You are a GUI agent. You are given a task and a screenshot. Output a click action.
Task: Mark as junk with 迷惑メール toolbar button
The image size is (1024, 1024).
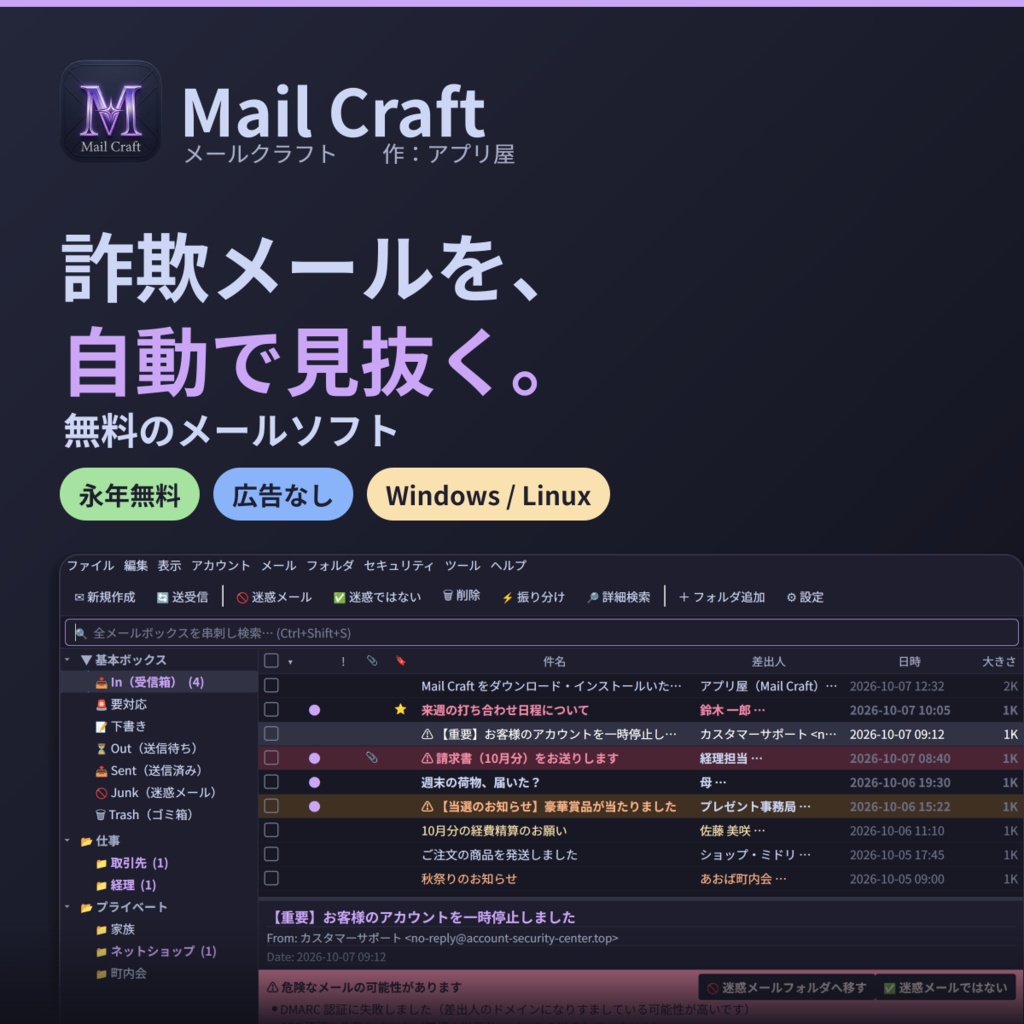pyautogui.click(x=274, y=597)
